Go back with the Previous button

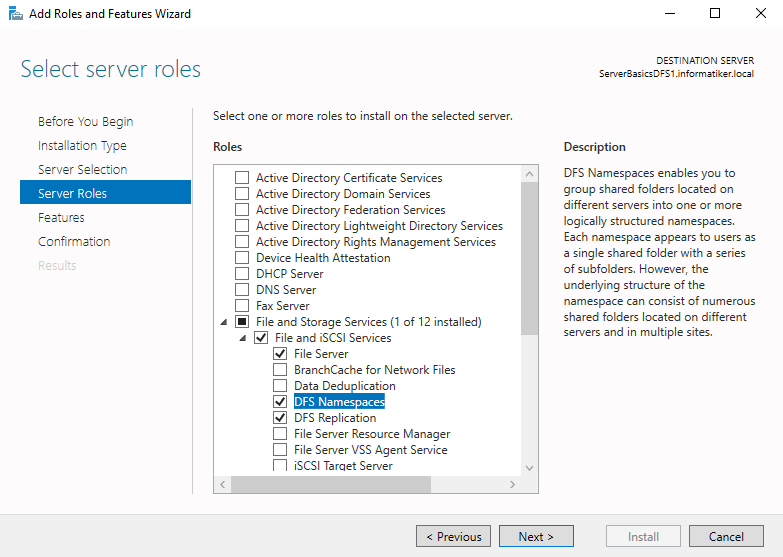(453, 536)
